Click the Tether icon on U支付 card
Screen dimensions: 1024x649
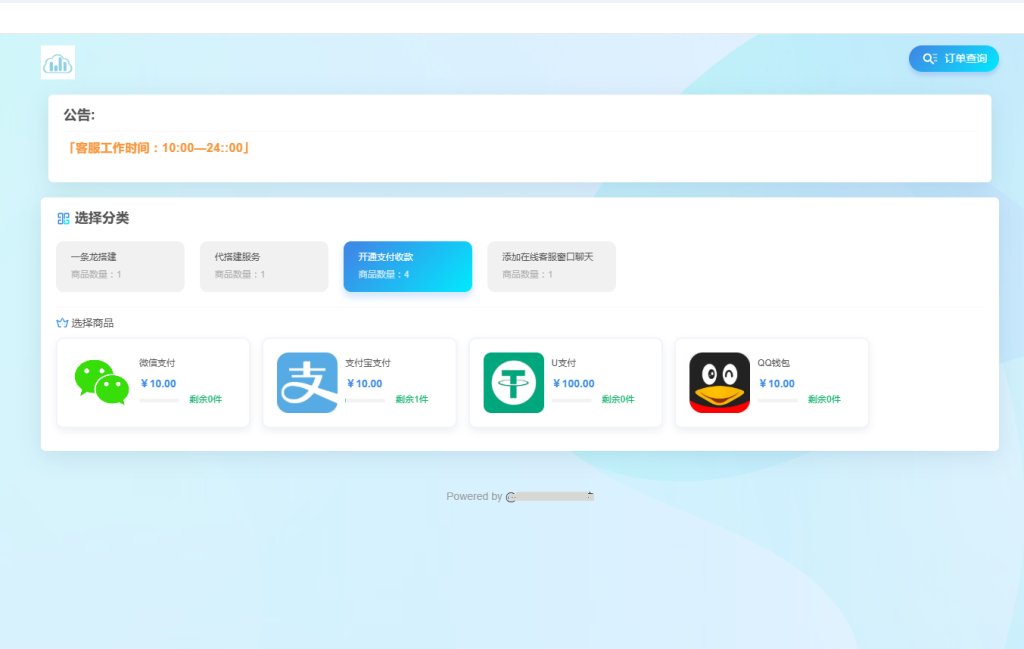pyautogui.click(x=513, y=382)
